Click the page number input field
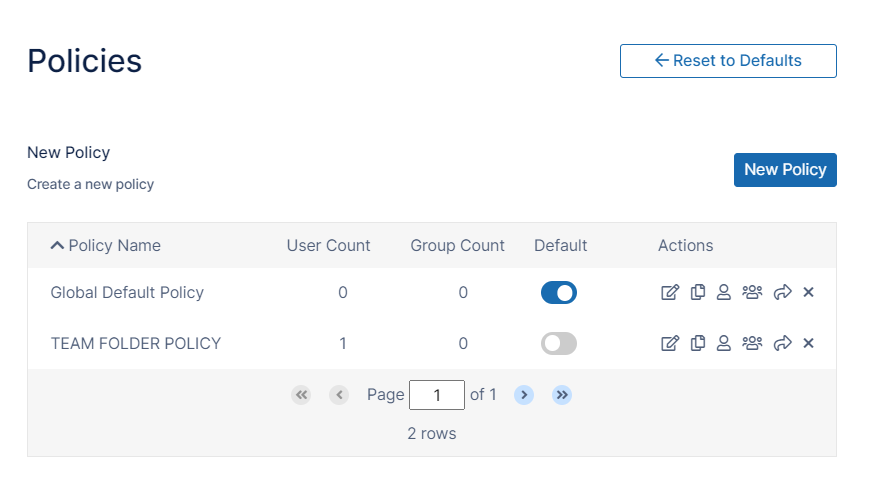Viewport: 878px width, 484px height. pyautogui.click(x=437, y=395)
